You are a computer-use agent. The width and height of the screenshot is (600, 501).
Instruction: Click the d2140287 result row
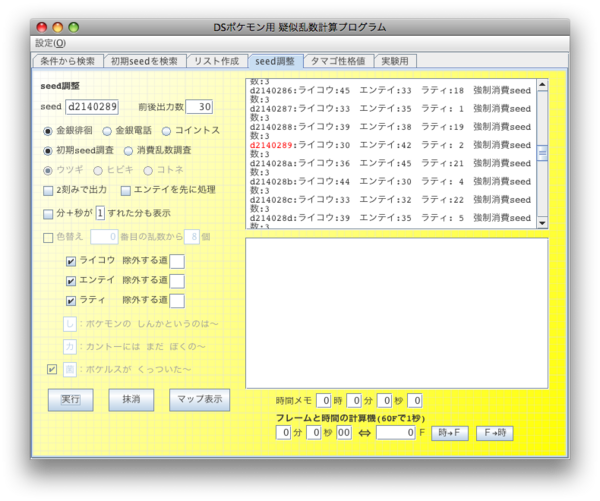point(390,109)
